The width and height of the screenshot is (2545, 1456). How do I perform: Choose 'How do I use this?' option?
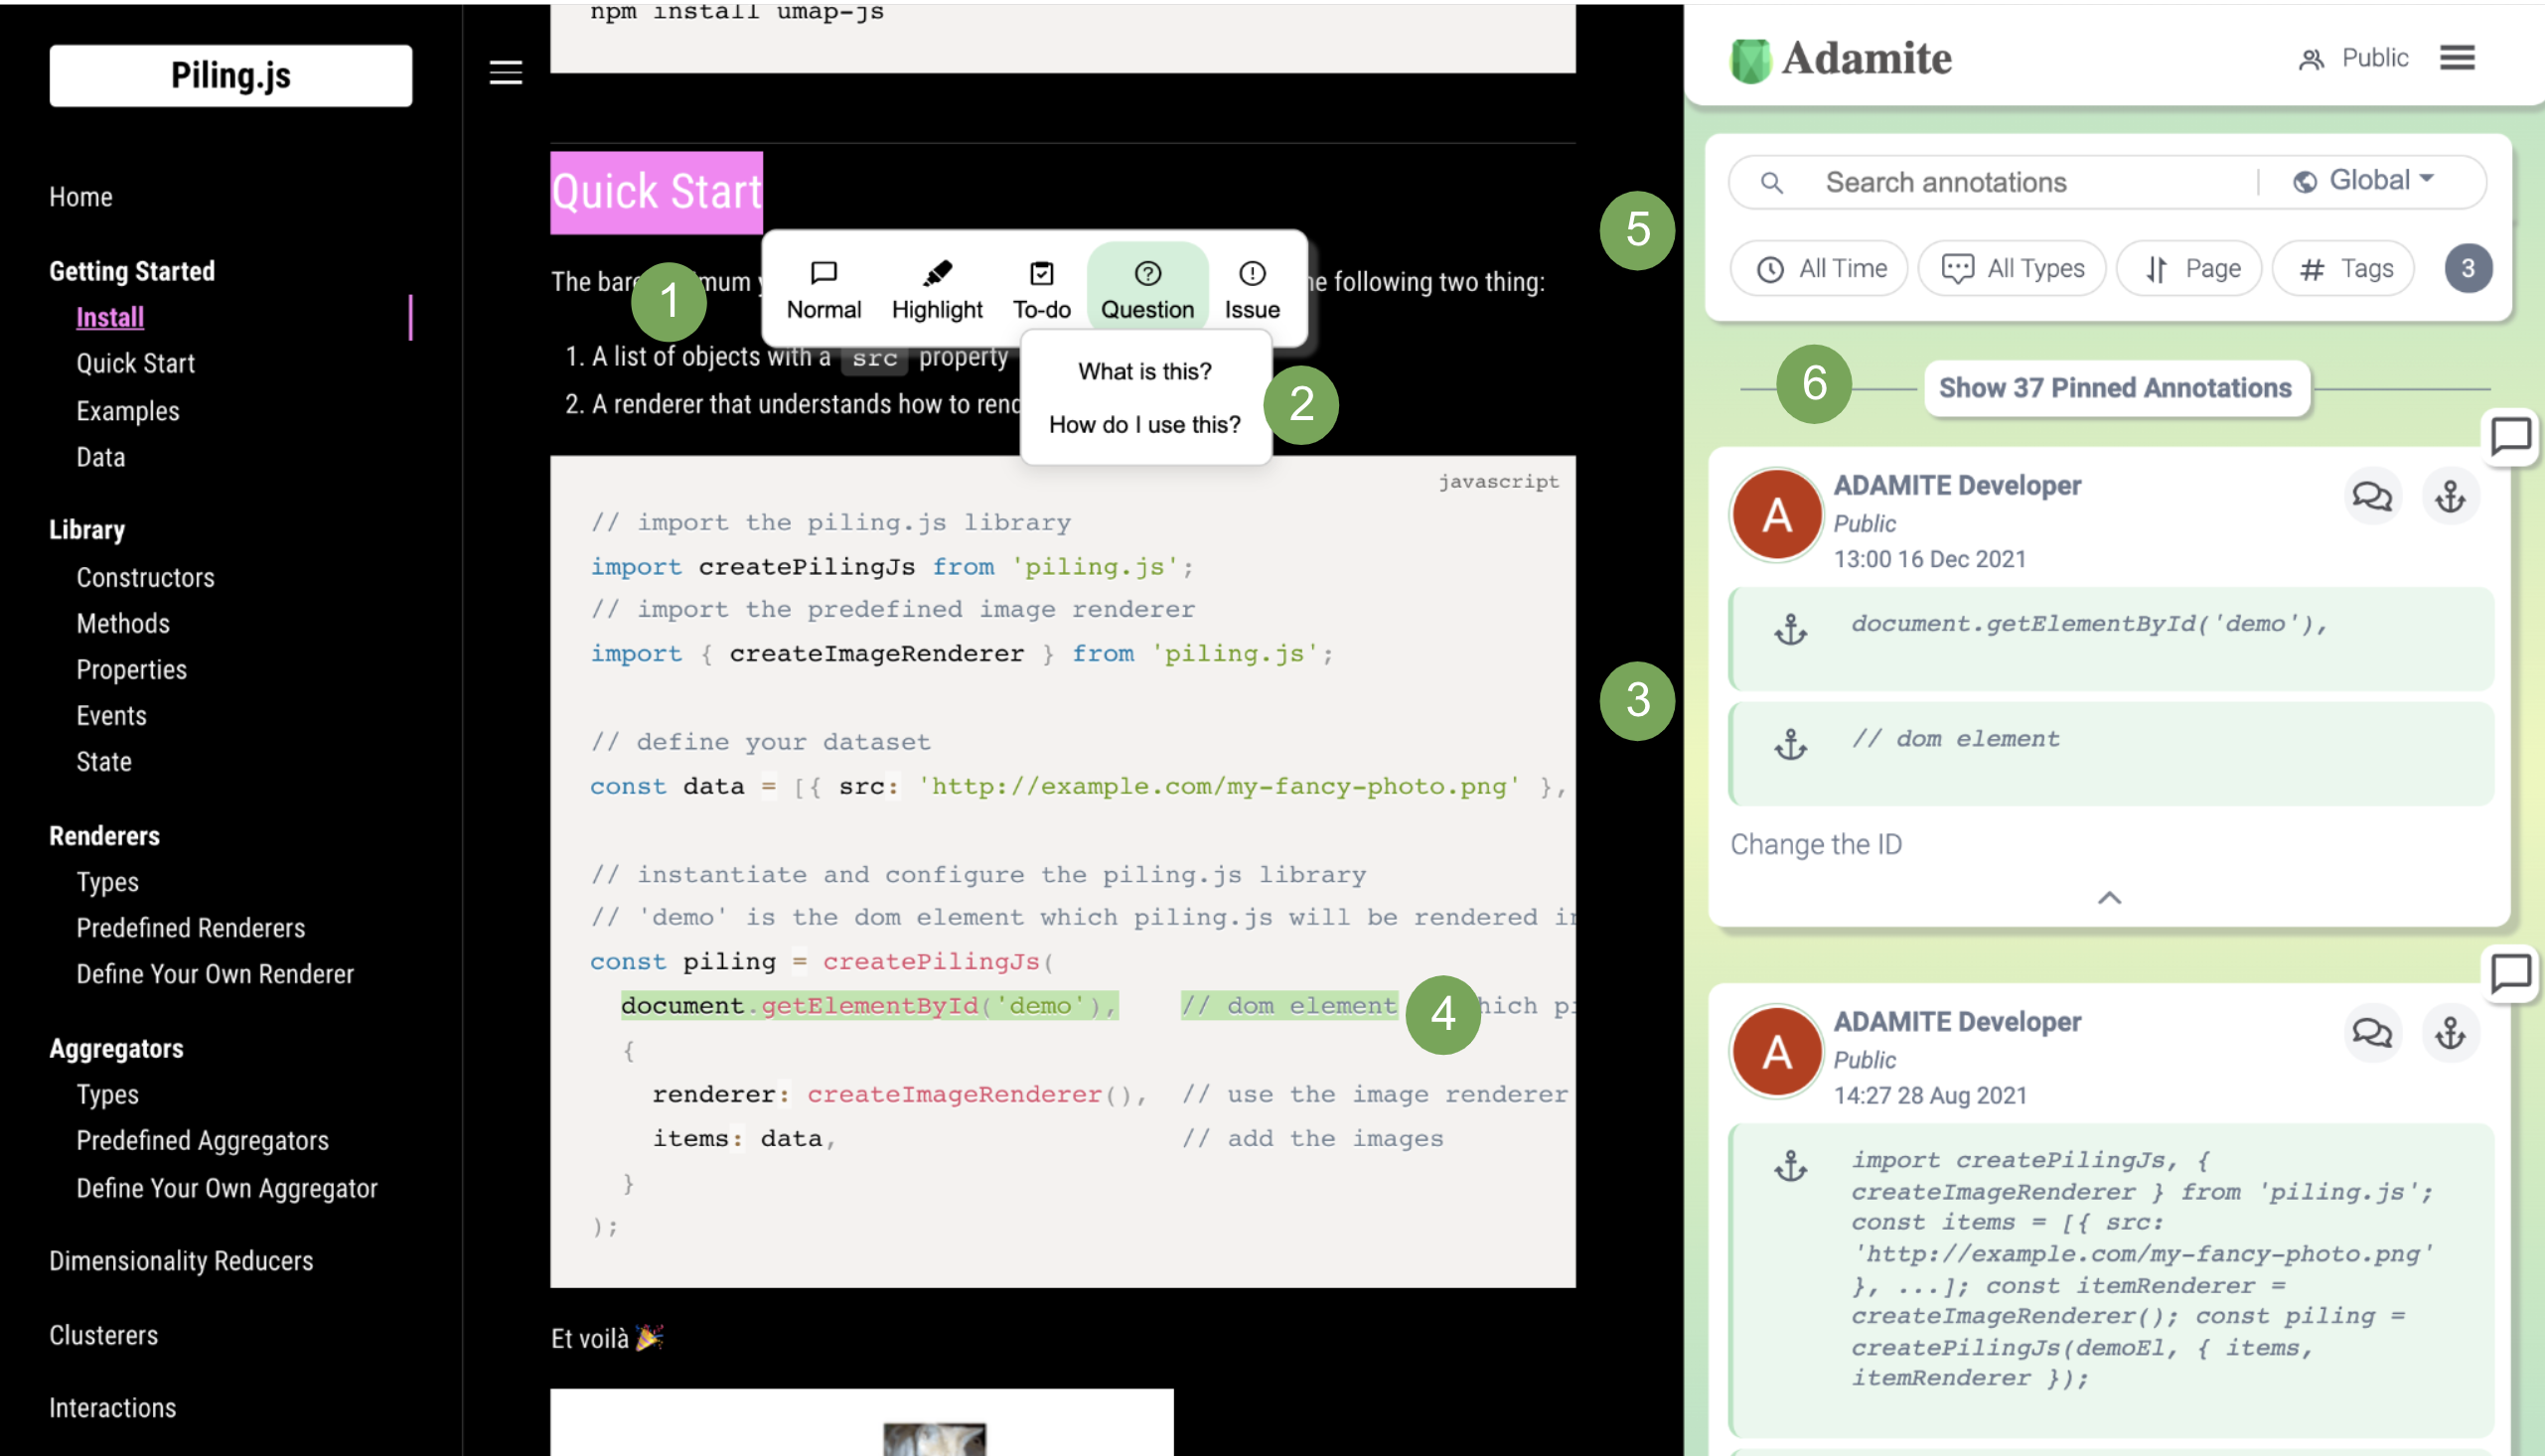1145,424
